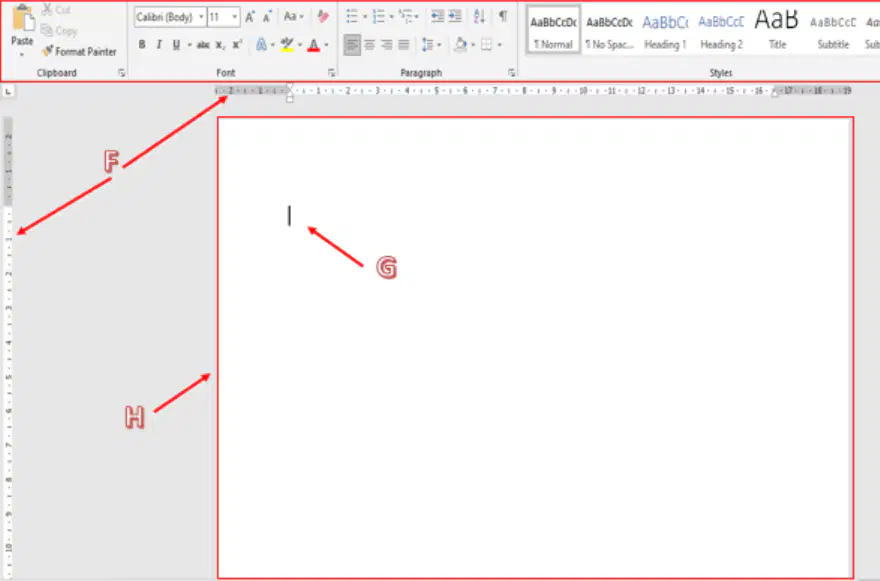The image size is (880, 581).
Task: Toggle Bold formatting
Action: point(142,44)
